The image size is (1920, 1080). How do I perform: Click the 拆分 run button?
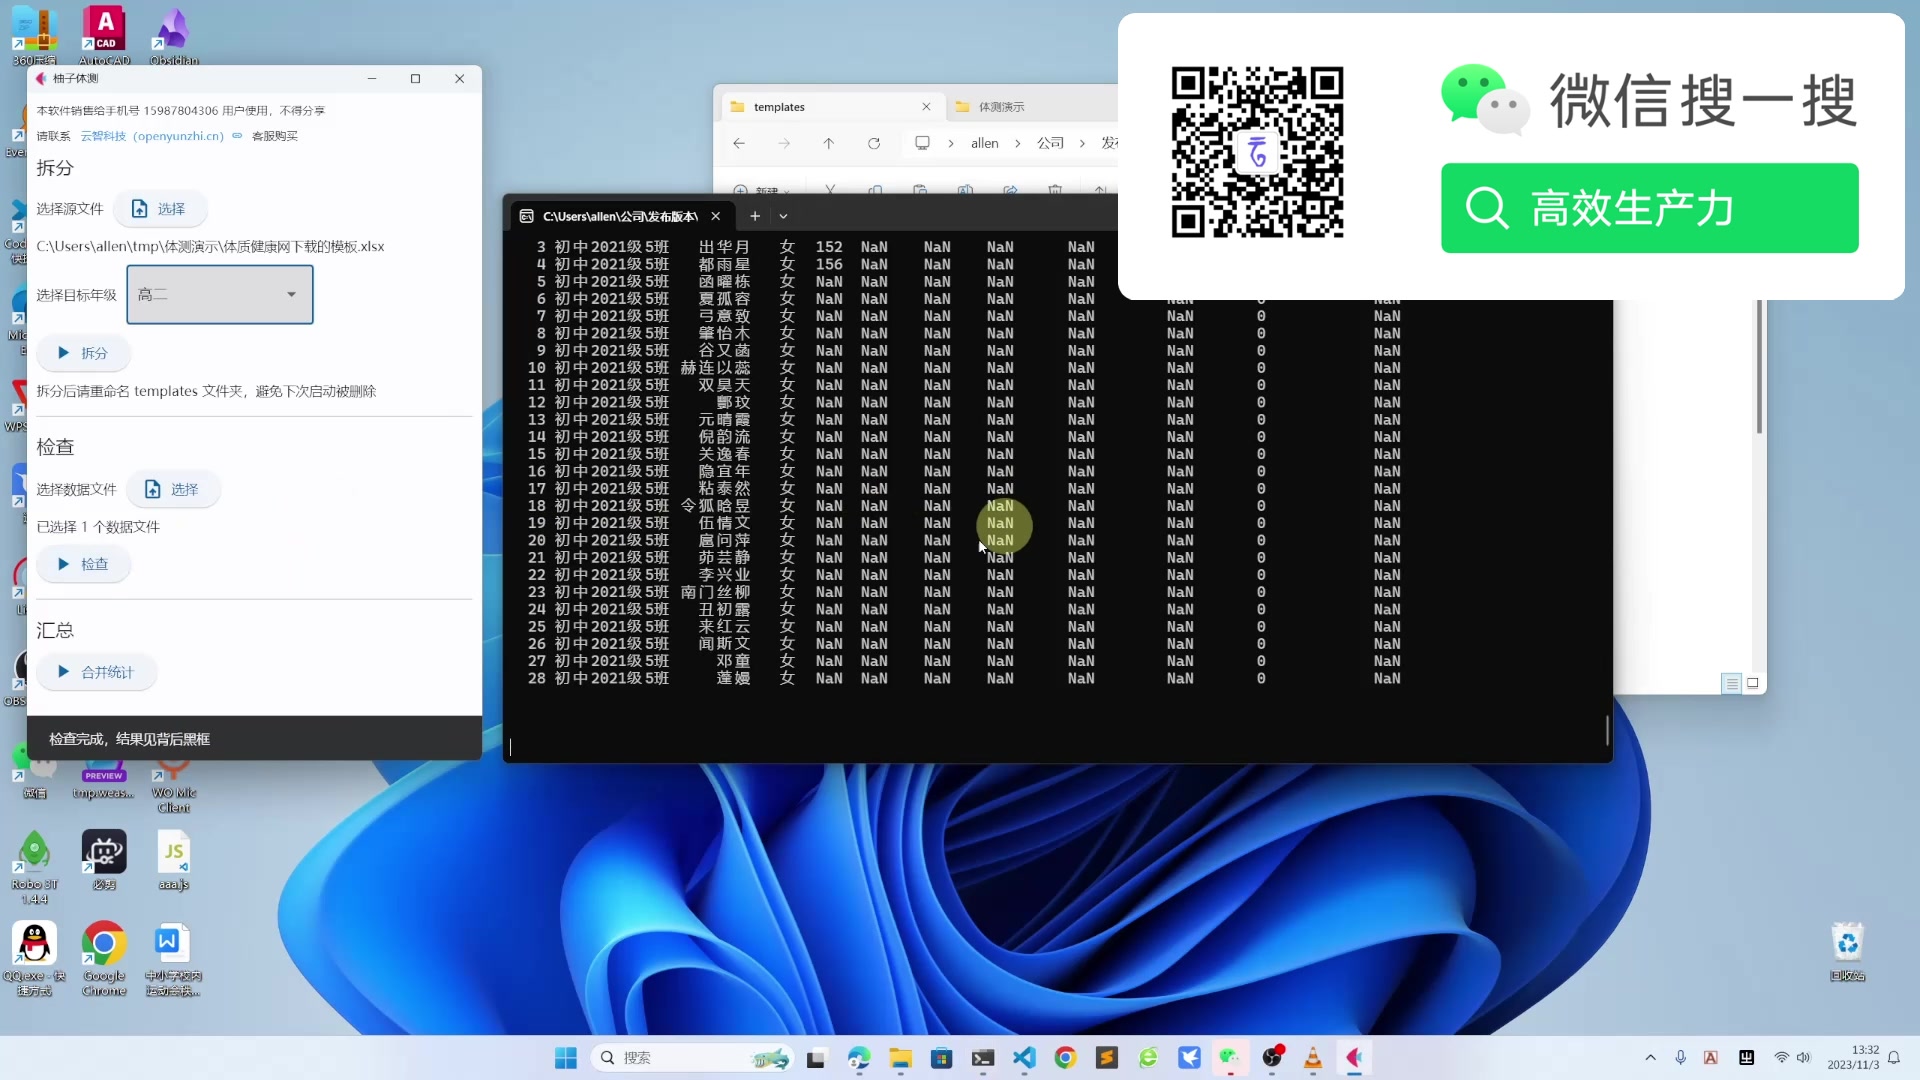[83, 353]
